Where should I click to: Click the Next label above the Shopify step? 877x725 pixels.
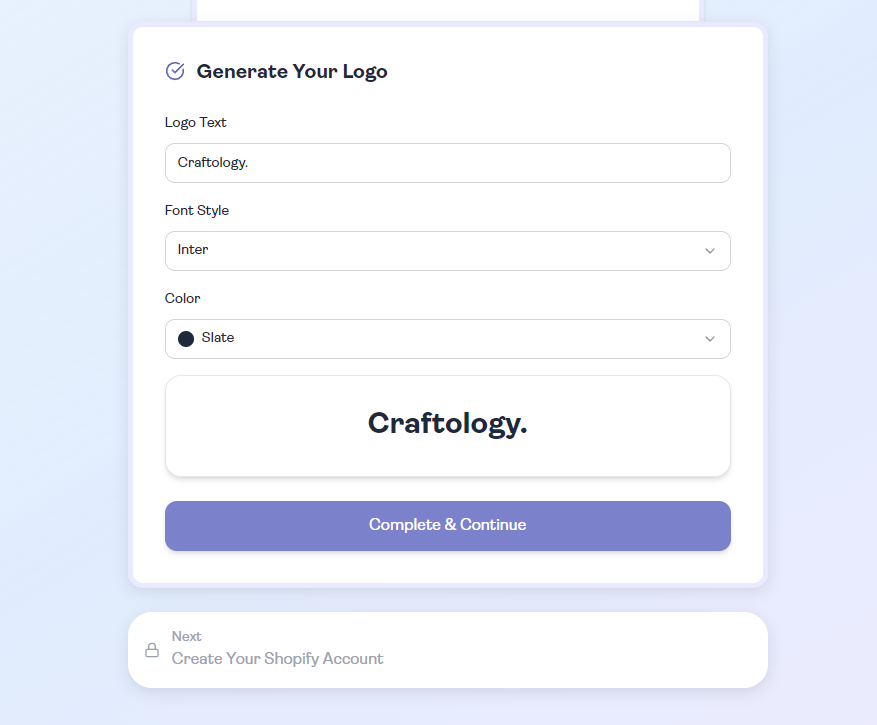click(x=186, y=635)
